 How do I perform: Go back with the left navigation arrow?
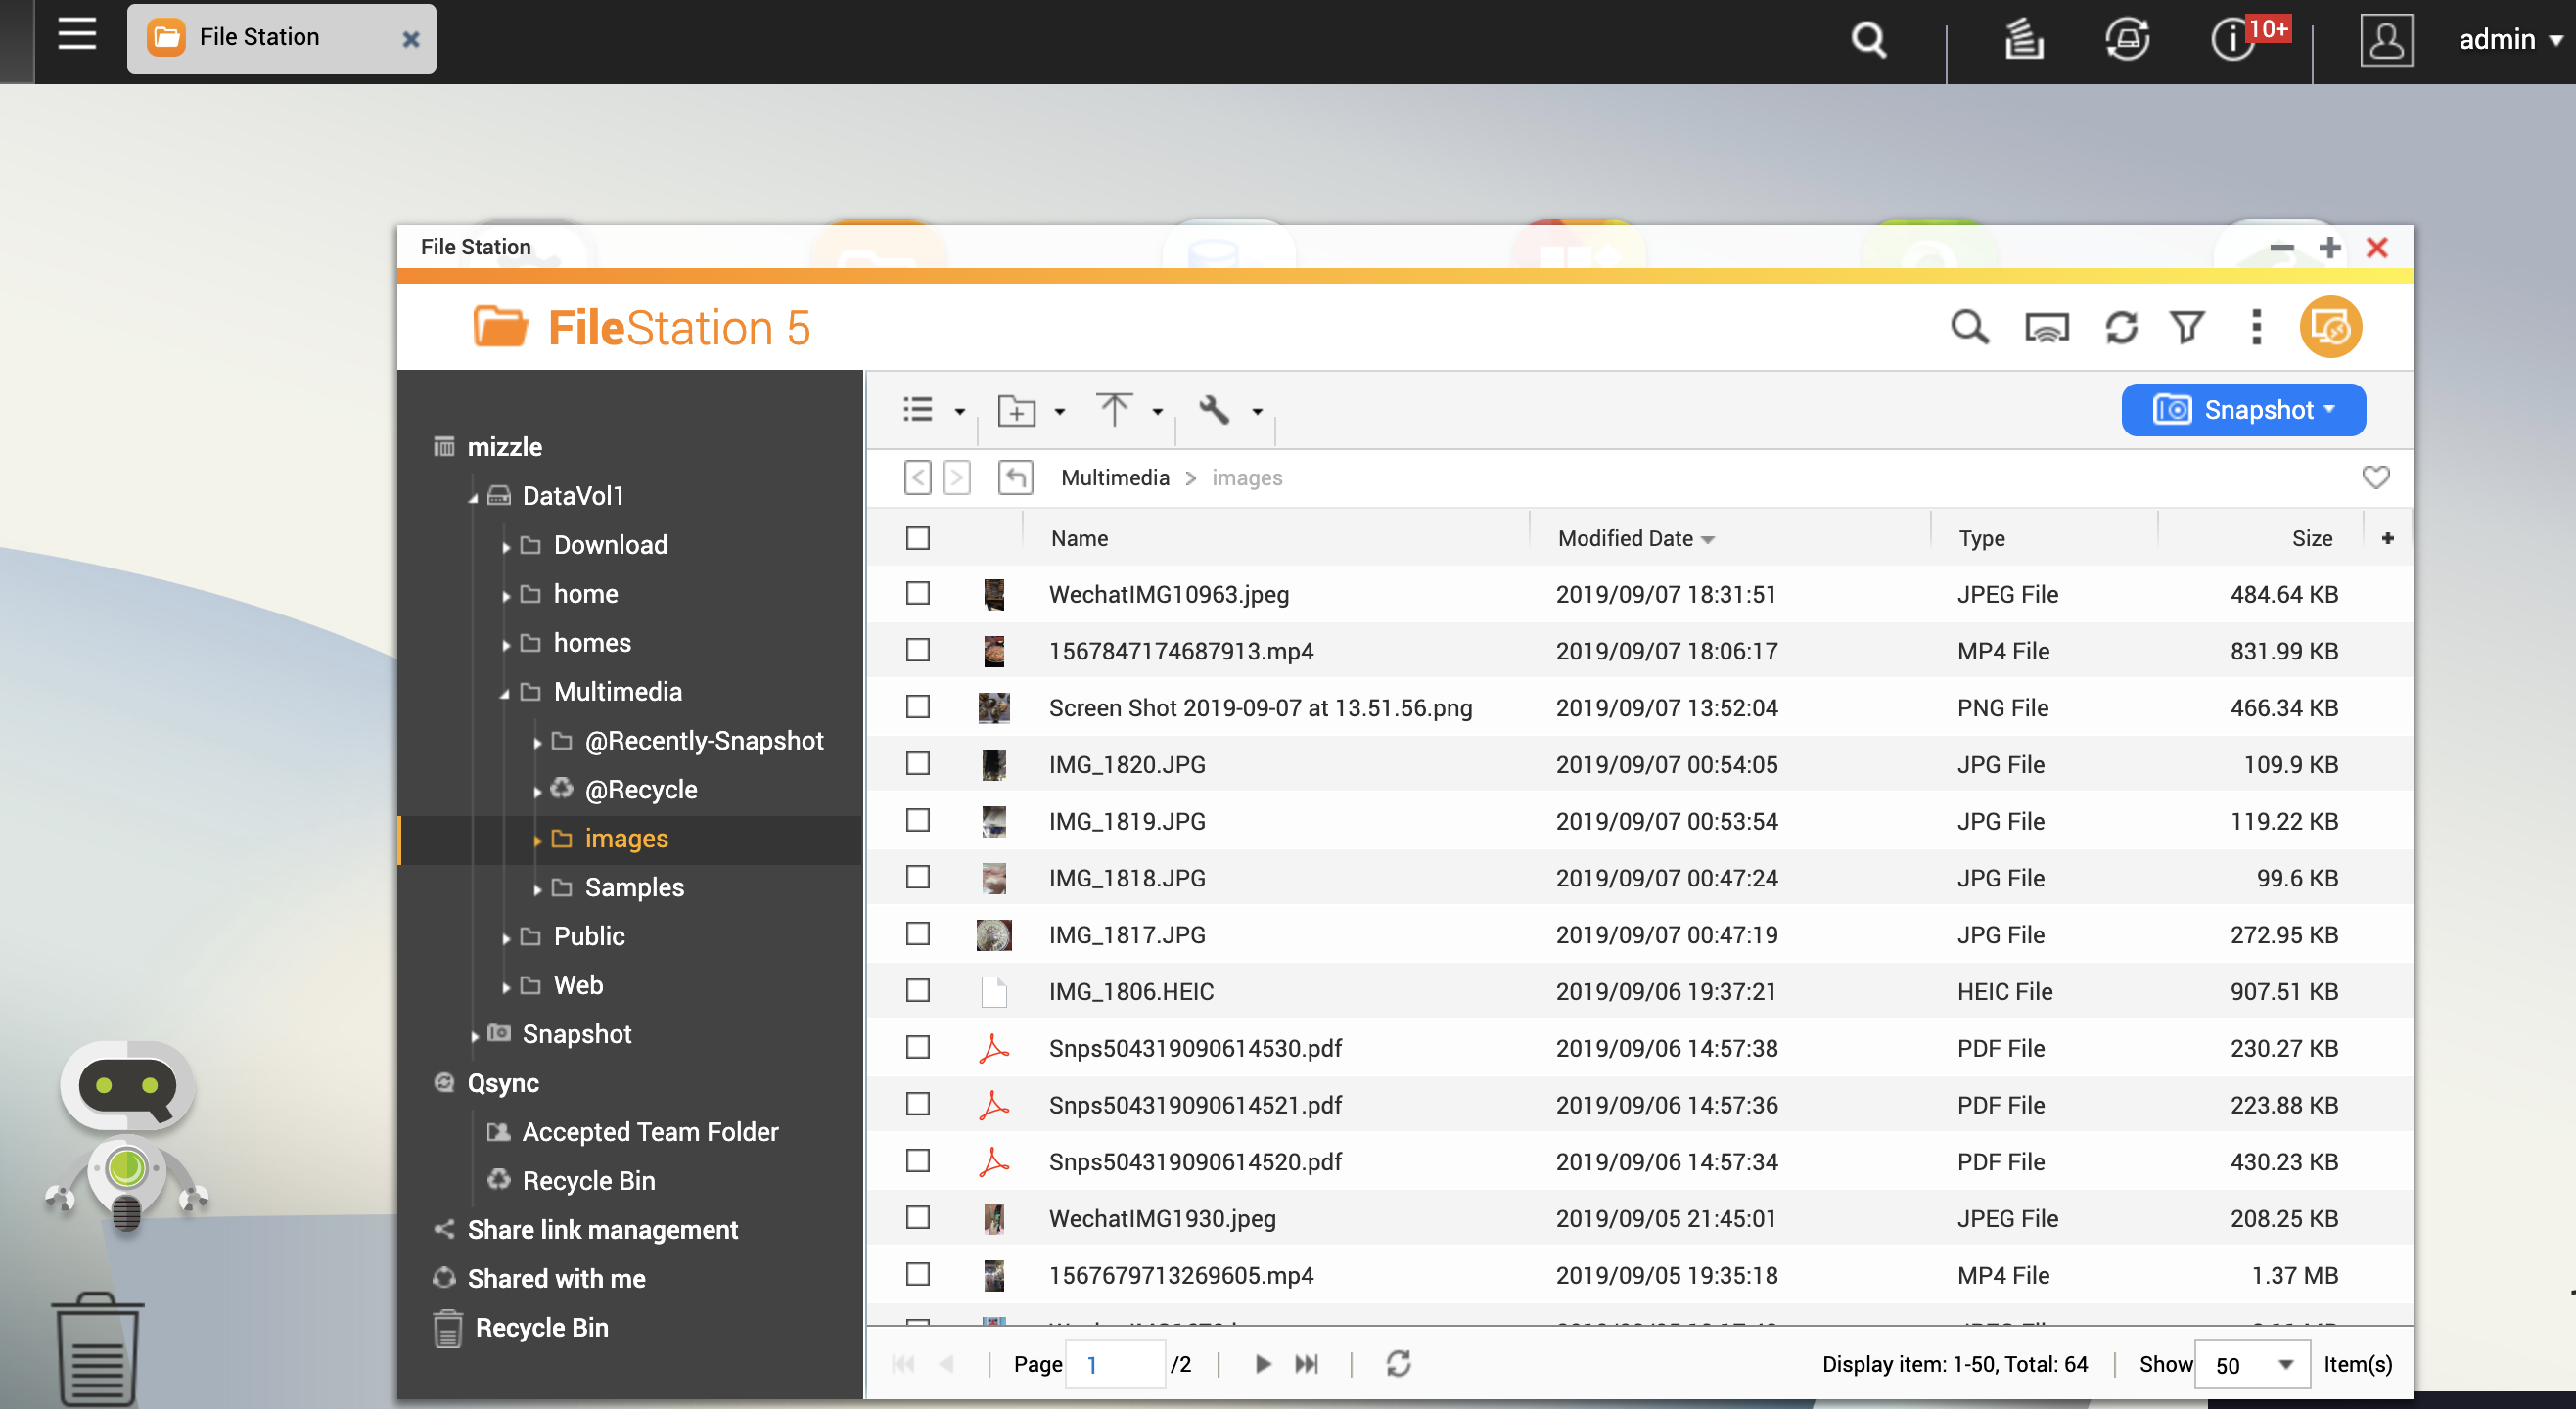click(917, 478)
